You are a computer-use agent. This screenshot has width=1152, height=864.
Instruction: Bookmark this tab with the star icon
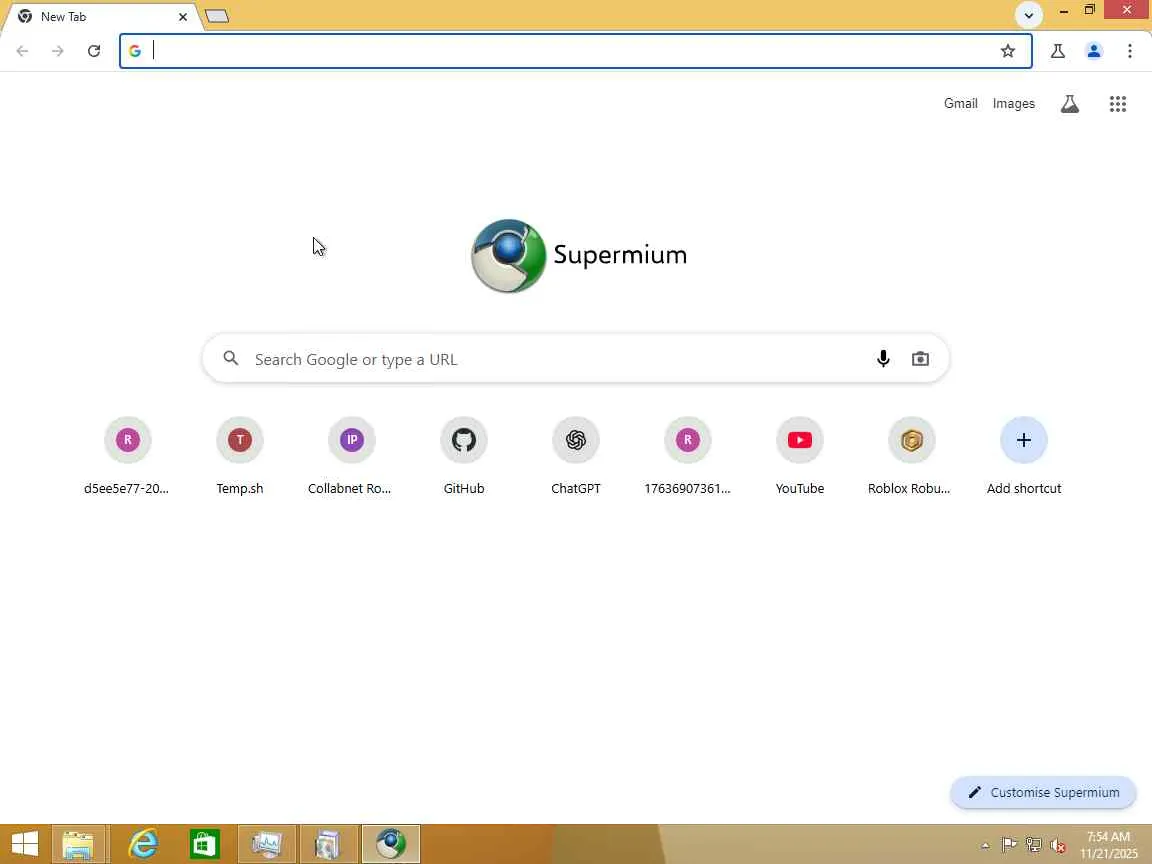[x=1008, y=51]
